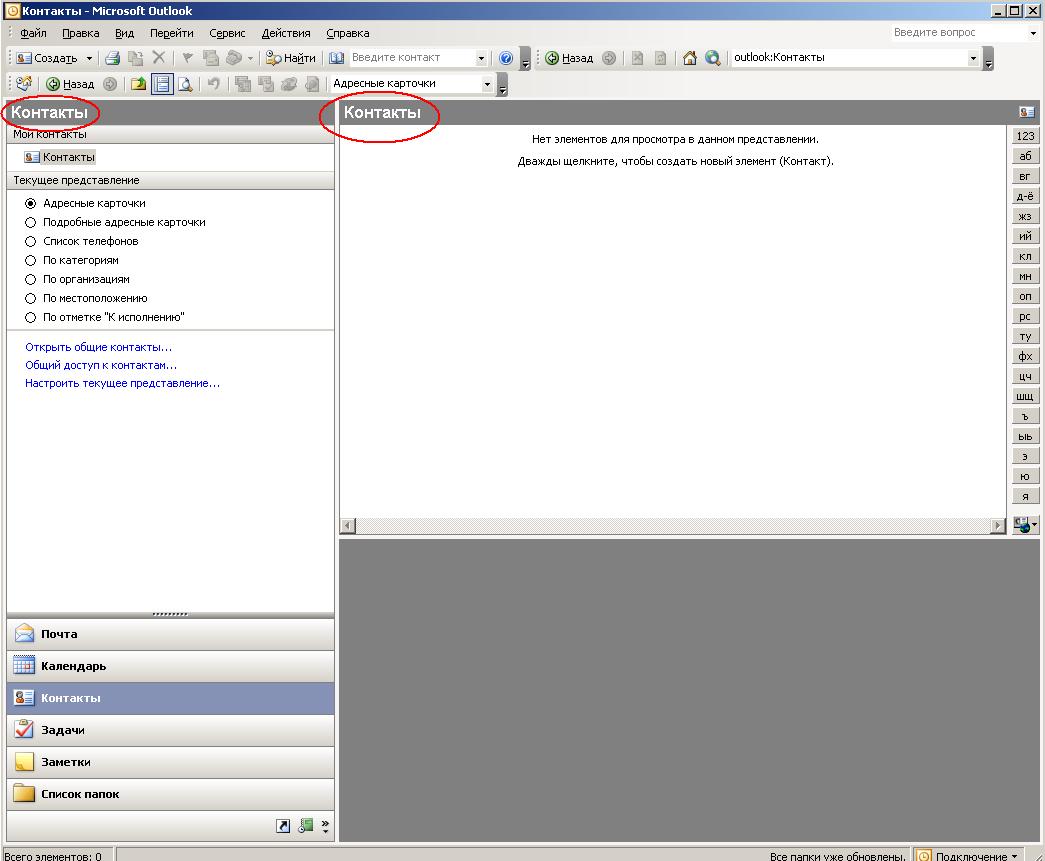Print using the printer toolbar icon

[113, 58]
